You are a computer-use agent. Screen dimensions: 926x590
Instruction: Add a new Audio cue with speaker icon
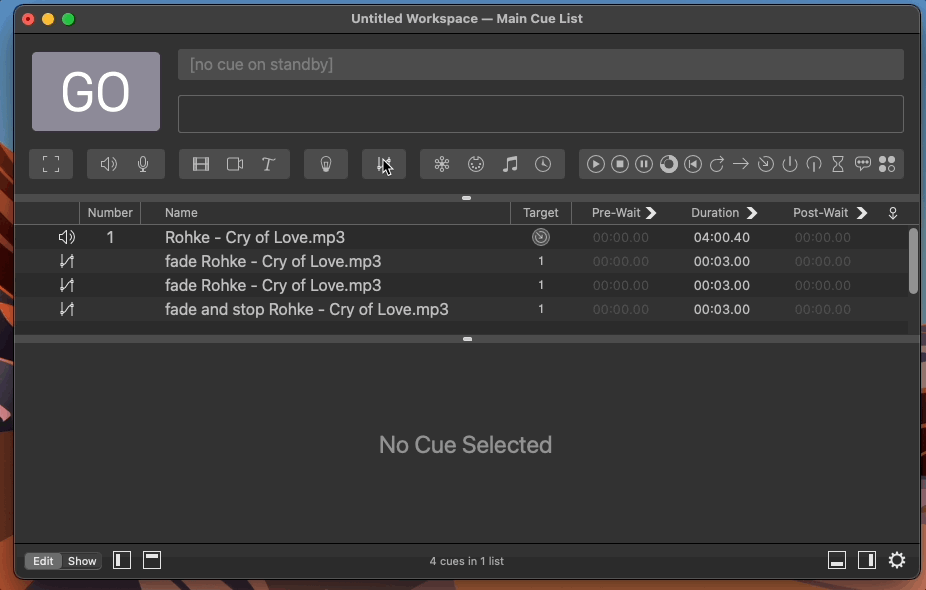pos(109,164)
